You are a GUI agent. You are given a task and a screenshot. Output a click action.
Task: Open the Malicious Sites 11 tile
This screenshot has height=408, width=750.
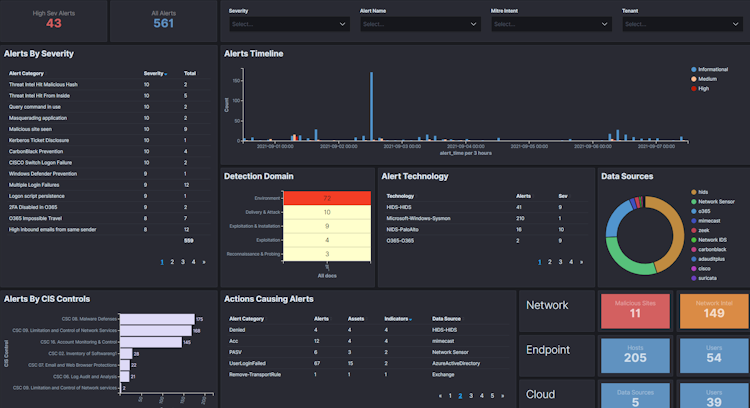point(635,311)
